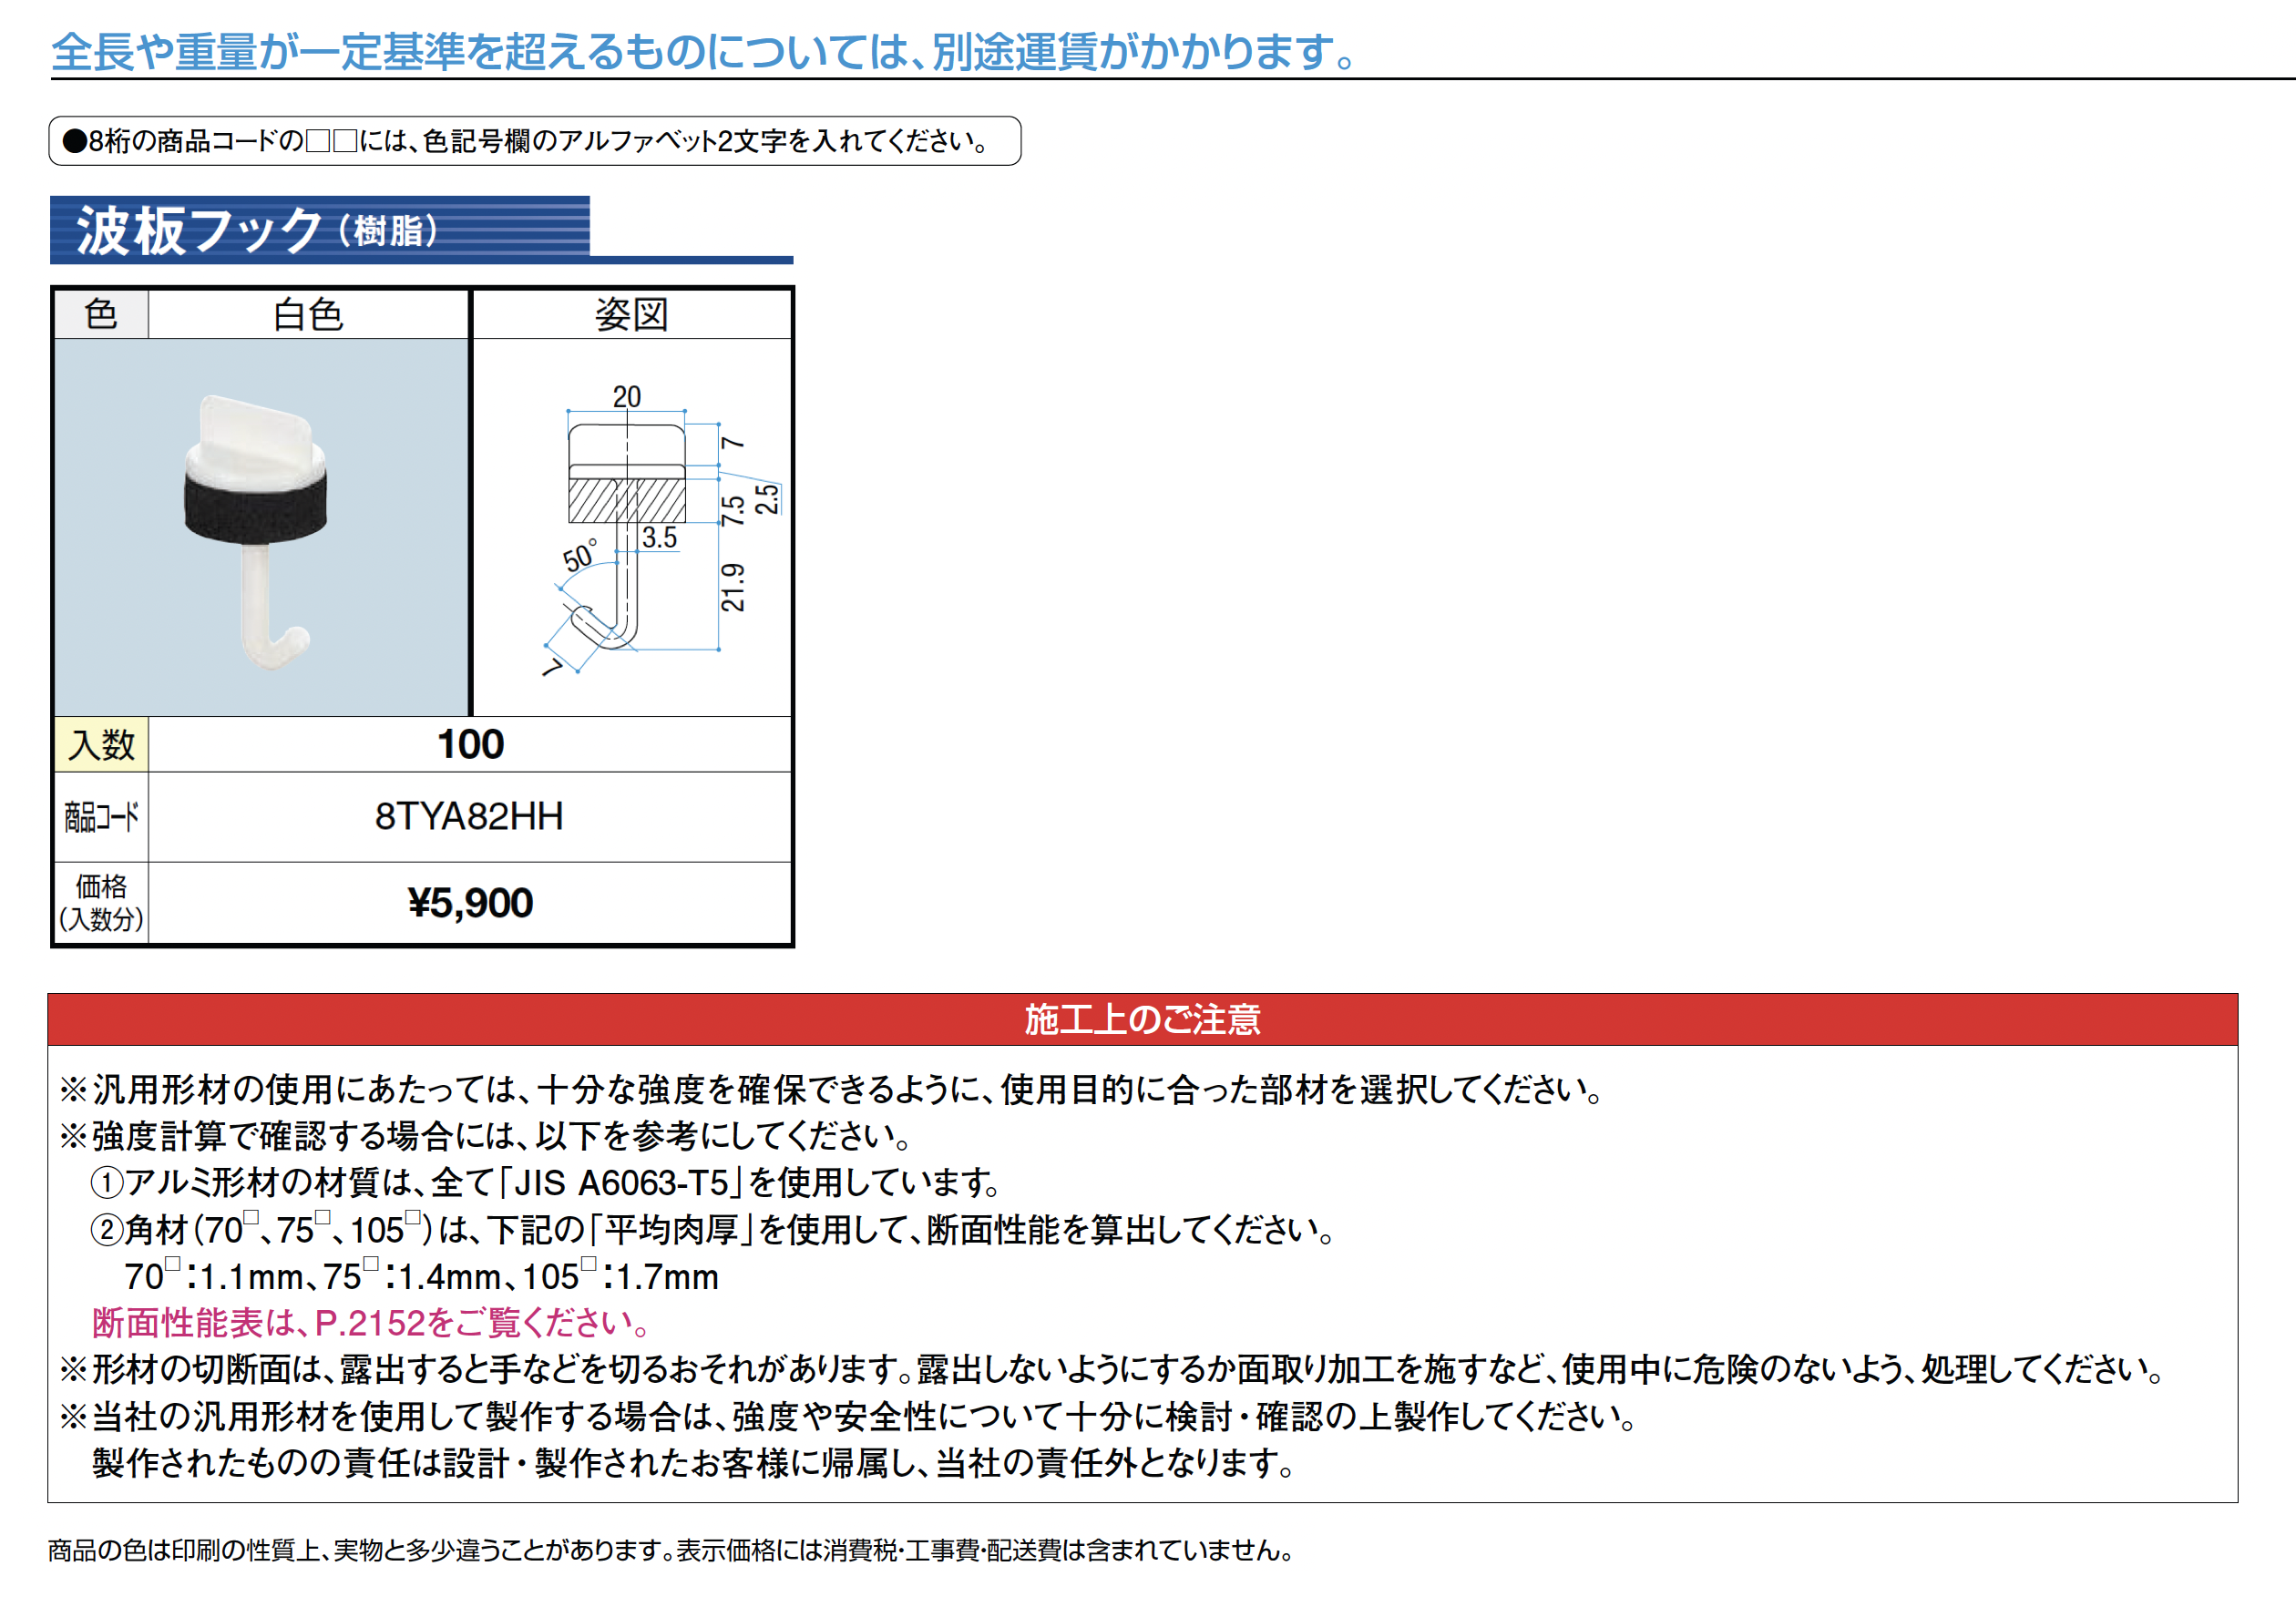Click the 価格 (入数分) row label
Screen dimensions: 2296x1607
[x=101, y=903]
